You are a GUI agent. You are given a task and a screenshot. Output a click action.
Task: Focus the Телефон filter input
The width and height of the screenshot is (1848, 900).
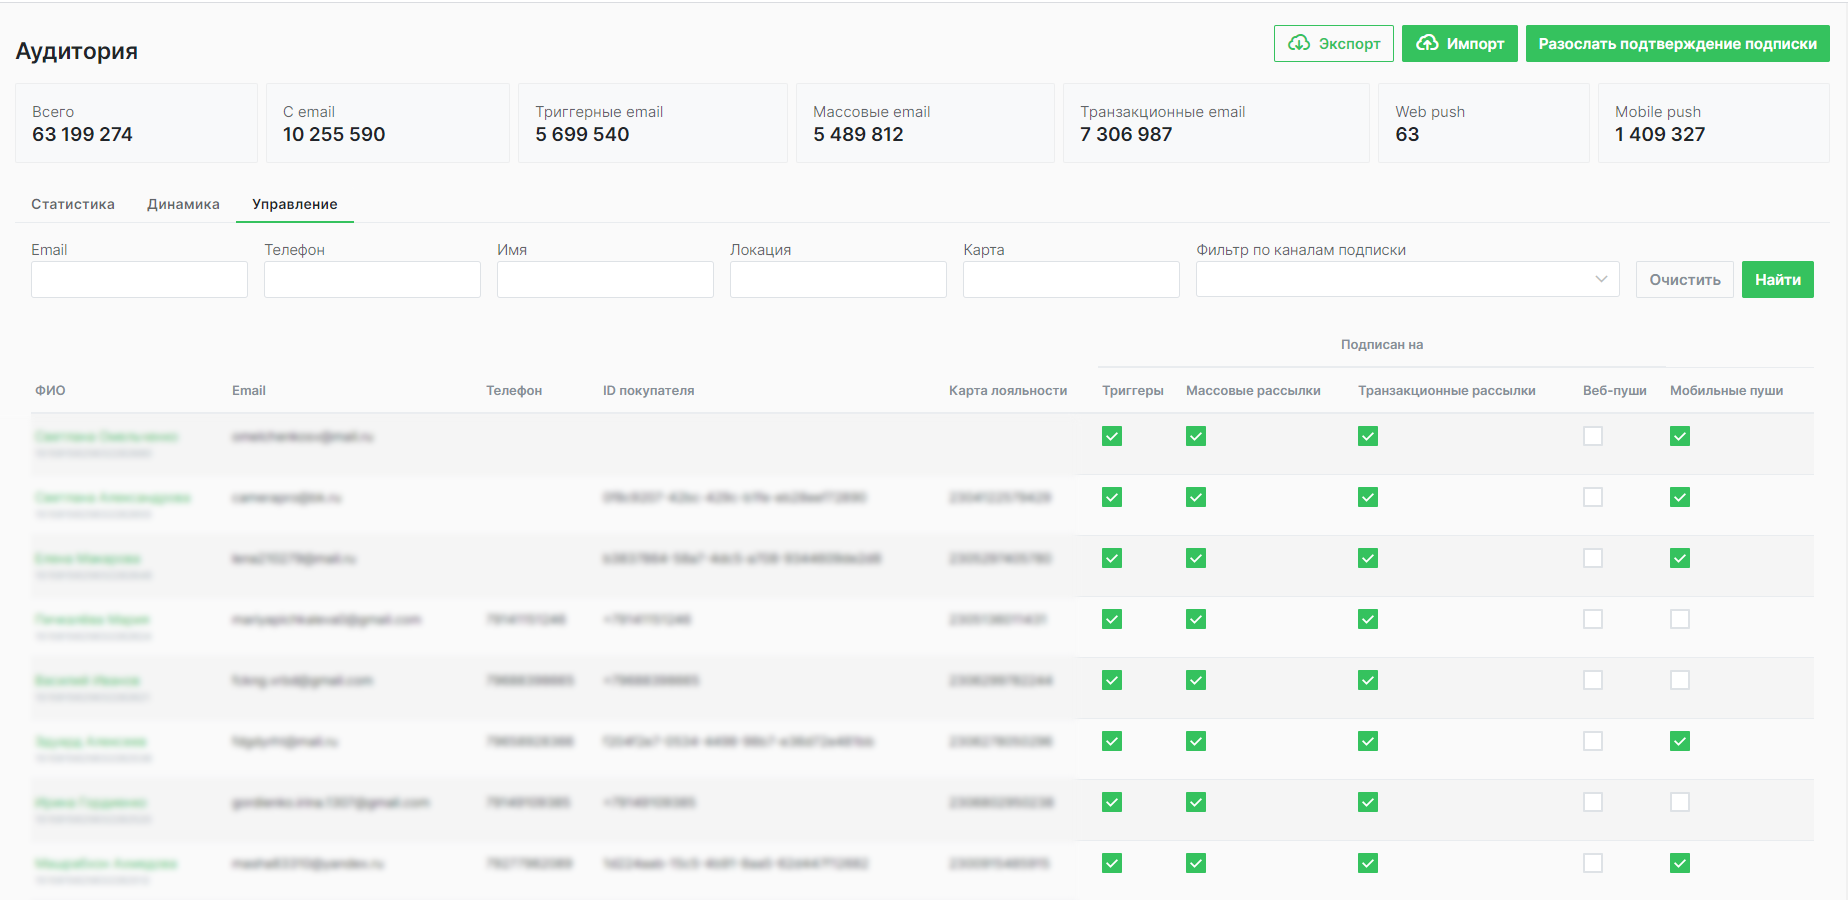point(372,279)
